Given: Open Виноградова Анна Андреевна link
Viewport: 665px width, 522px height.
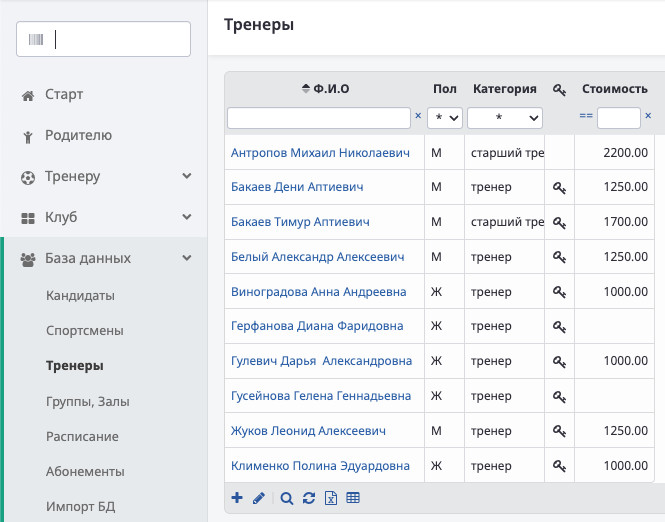Looking at the screenshot, I should pyautogui.click(x=319, y=292).
